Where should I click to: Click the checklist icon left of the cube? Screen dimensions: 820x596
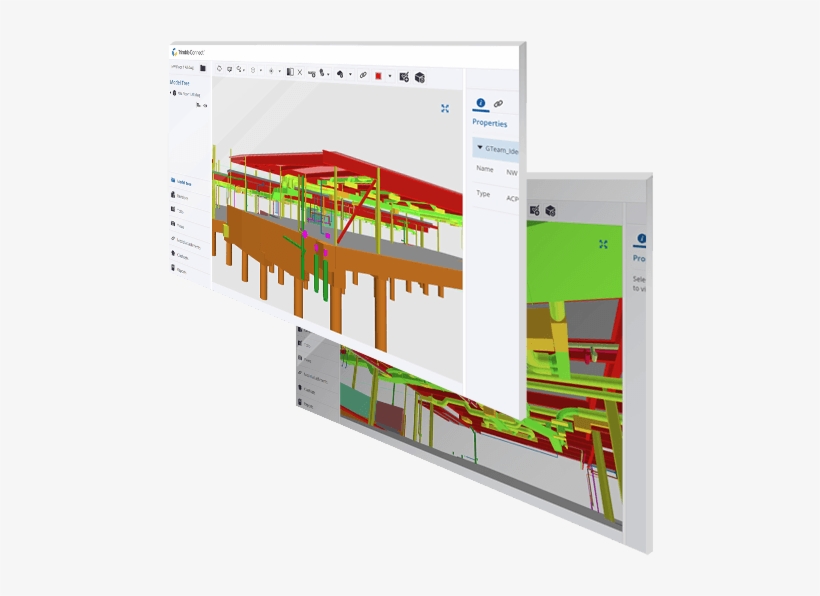click(x=404, y=76)
